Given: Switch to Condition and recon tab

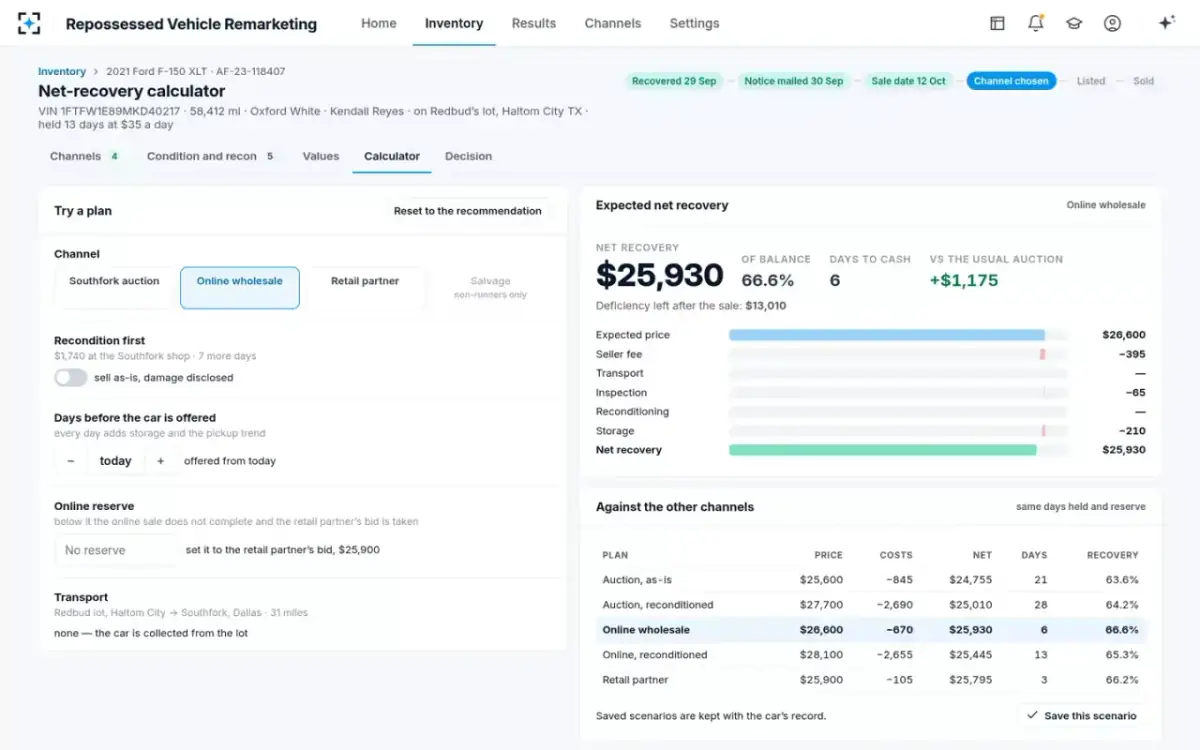Looking at the screenshot, I should (x=210, y=156).
